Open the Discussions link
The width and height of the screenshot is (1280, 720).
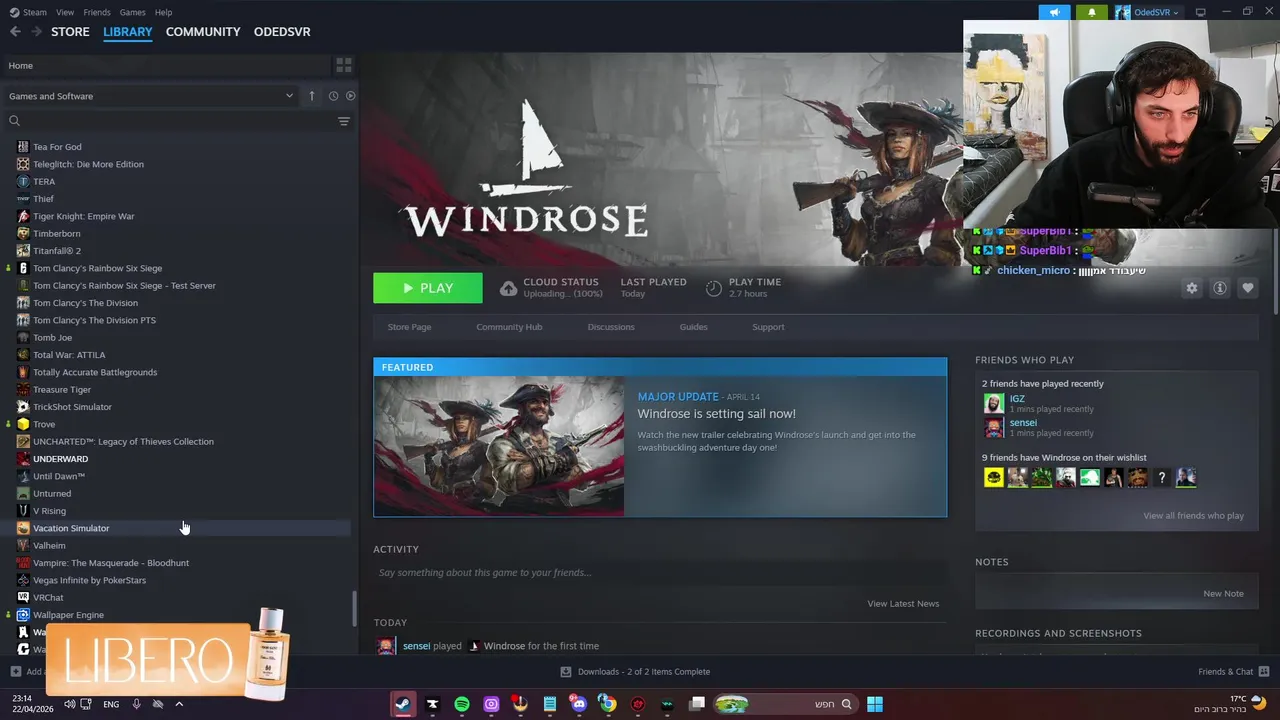611,327
